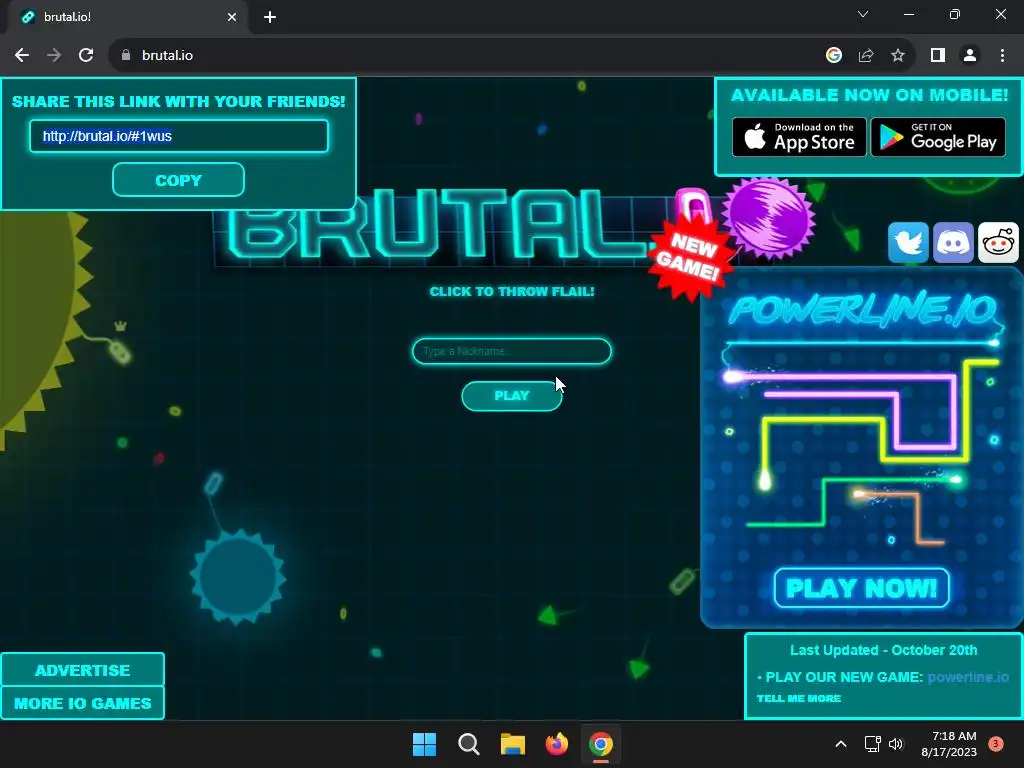The height and width of the screenshot is (768, 1024).
Task: Open the tab search chevron
Action: (x=863, y=14)
